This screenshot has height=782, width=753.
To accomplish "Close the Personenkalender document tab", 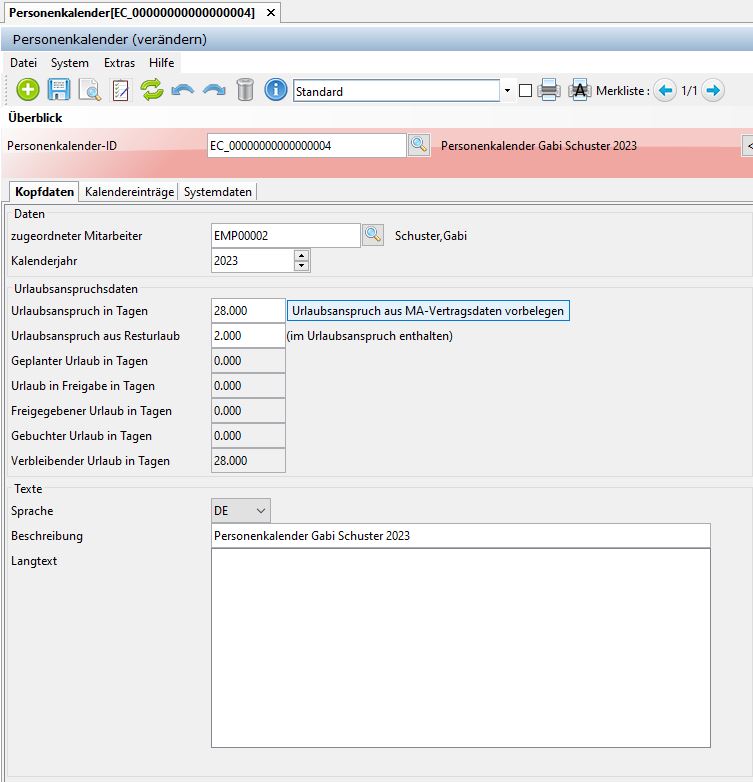I will [270, 12].
